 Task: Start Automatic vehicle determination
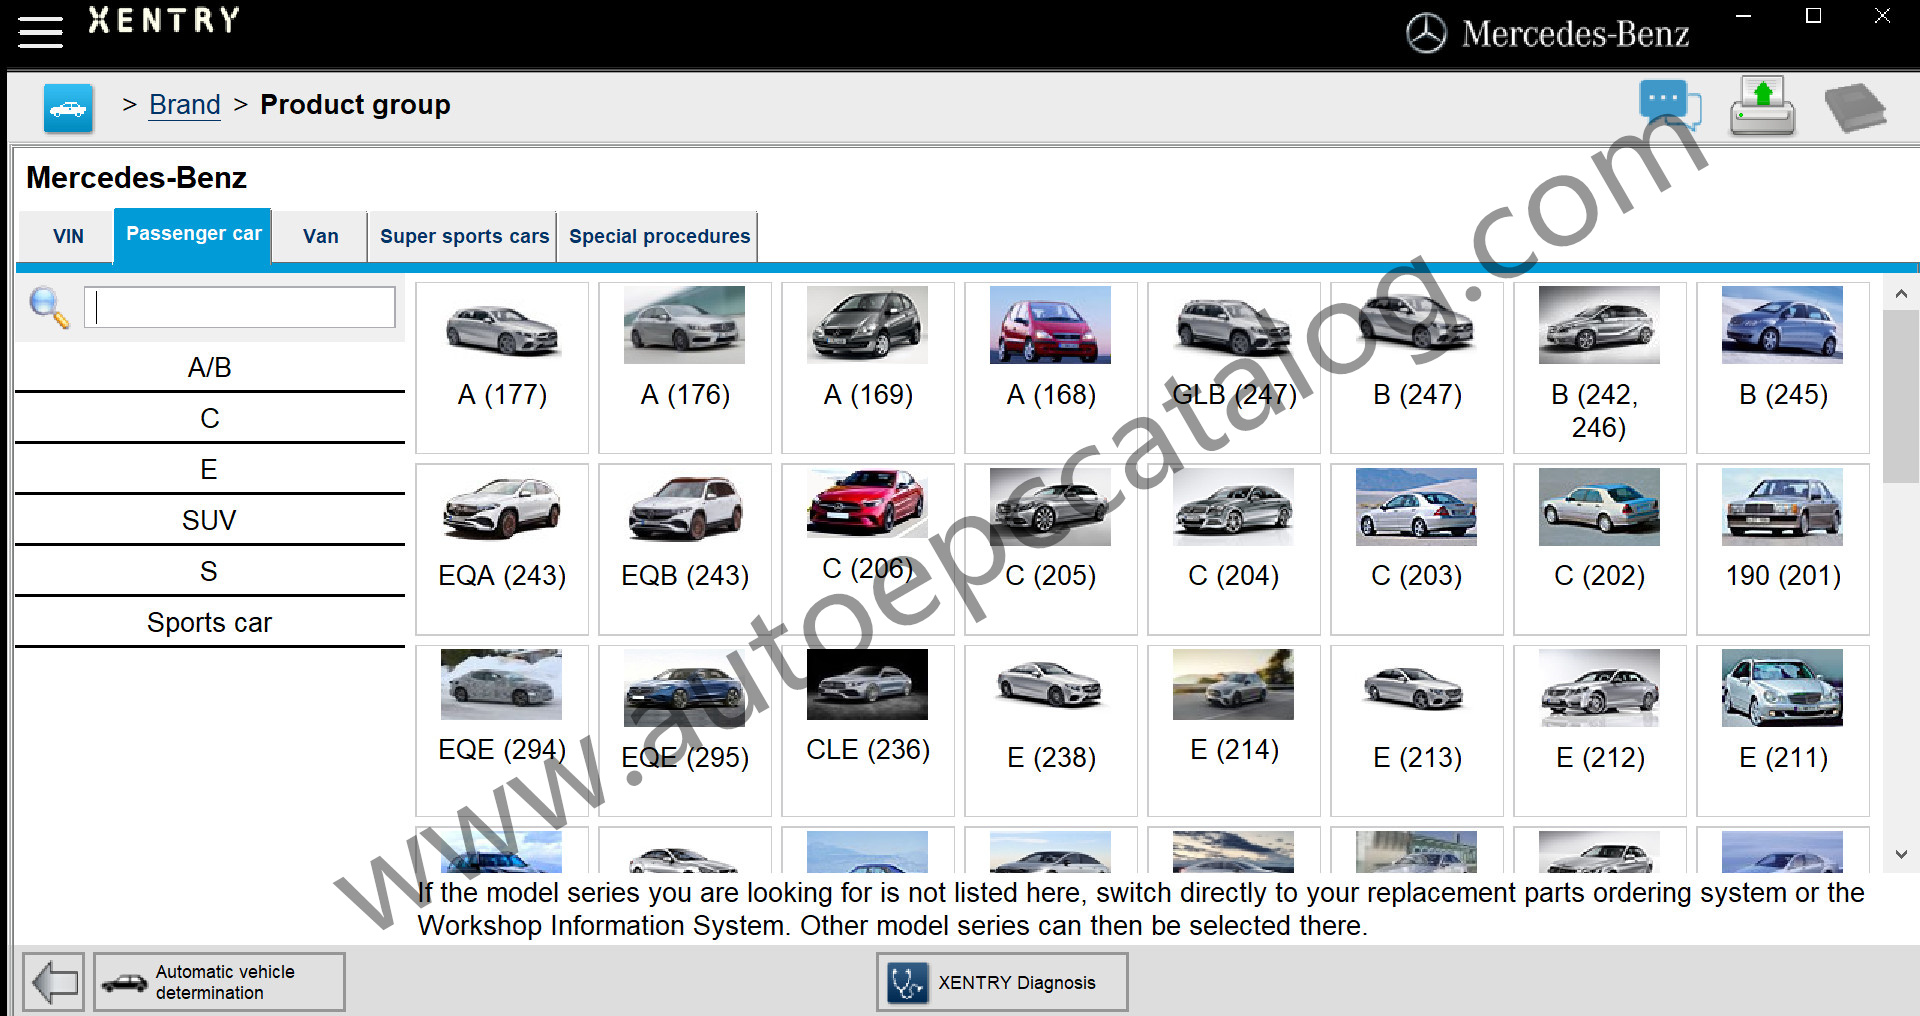click(219, 982)
